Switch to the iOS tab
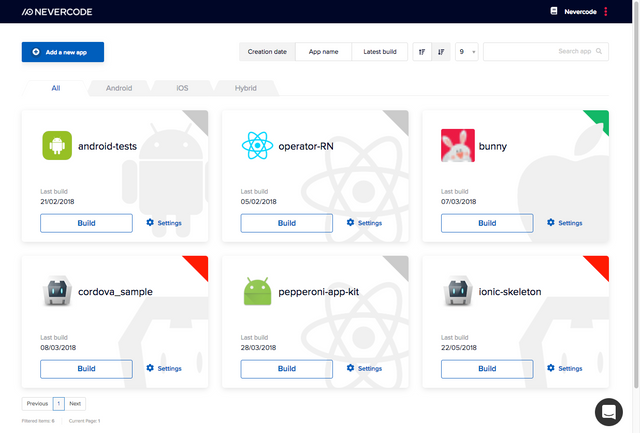This screenshot has width=640, height=433. (x=182, y=88)
